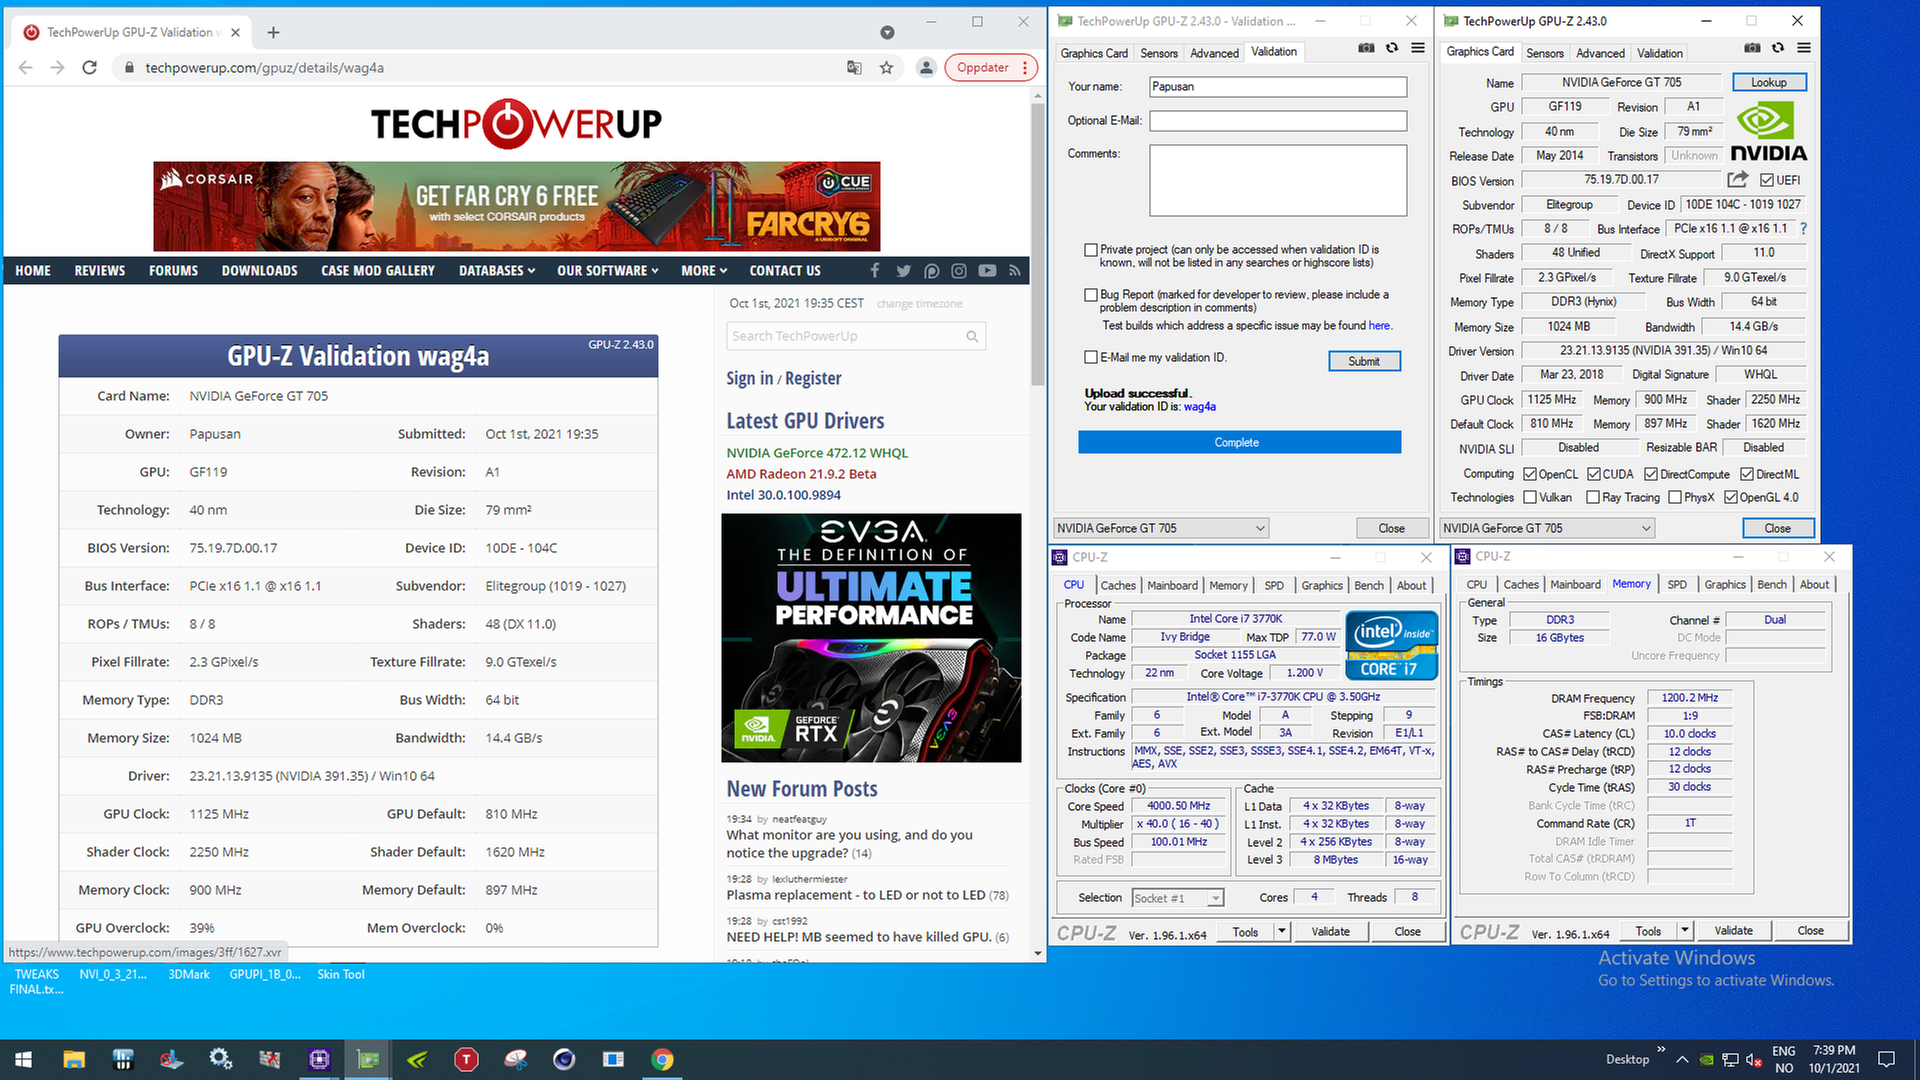Image resolution: width=1920 pixels, height=1080 pixels.
Task: Open the Windows Start menu
Action: pos(24,1059)
